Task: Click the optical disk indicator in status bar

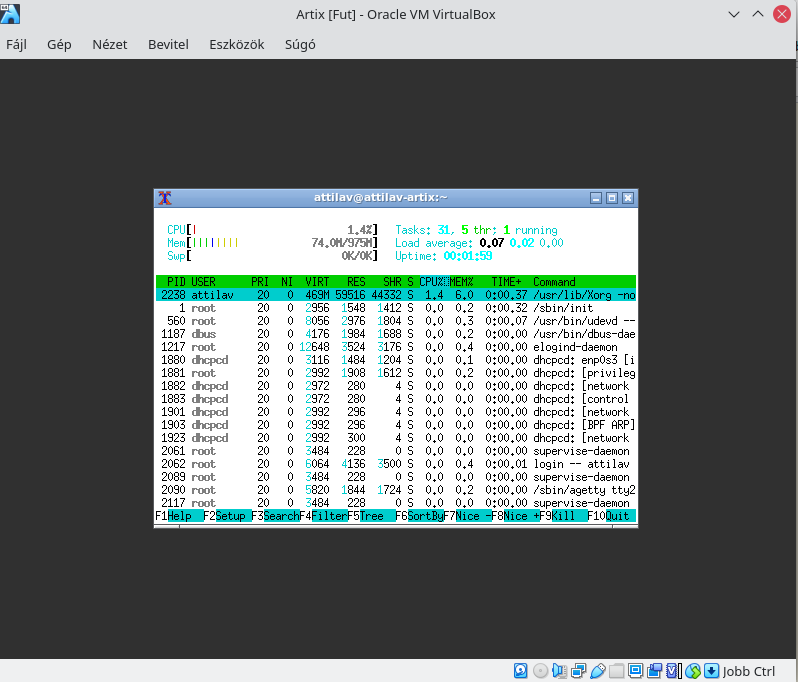Action: [540, 671]
